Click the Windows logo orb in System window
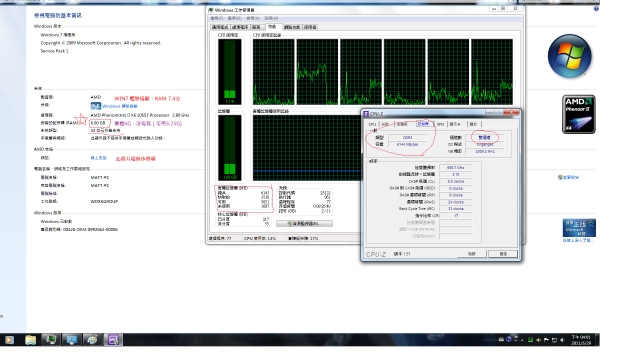The image size is (640, 360). coord(569,56)
